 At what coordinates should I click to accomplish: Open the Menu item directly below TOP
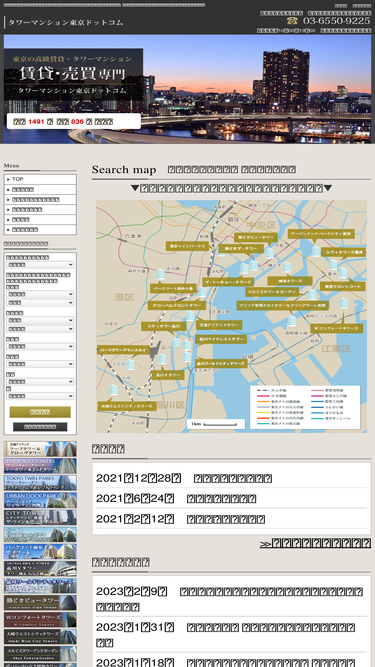[x=40, y=189]
